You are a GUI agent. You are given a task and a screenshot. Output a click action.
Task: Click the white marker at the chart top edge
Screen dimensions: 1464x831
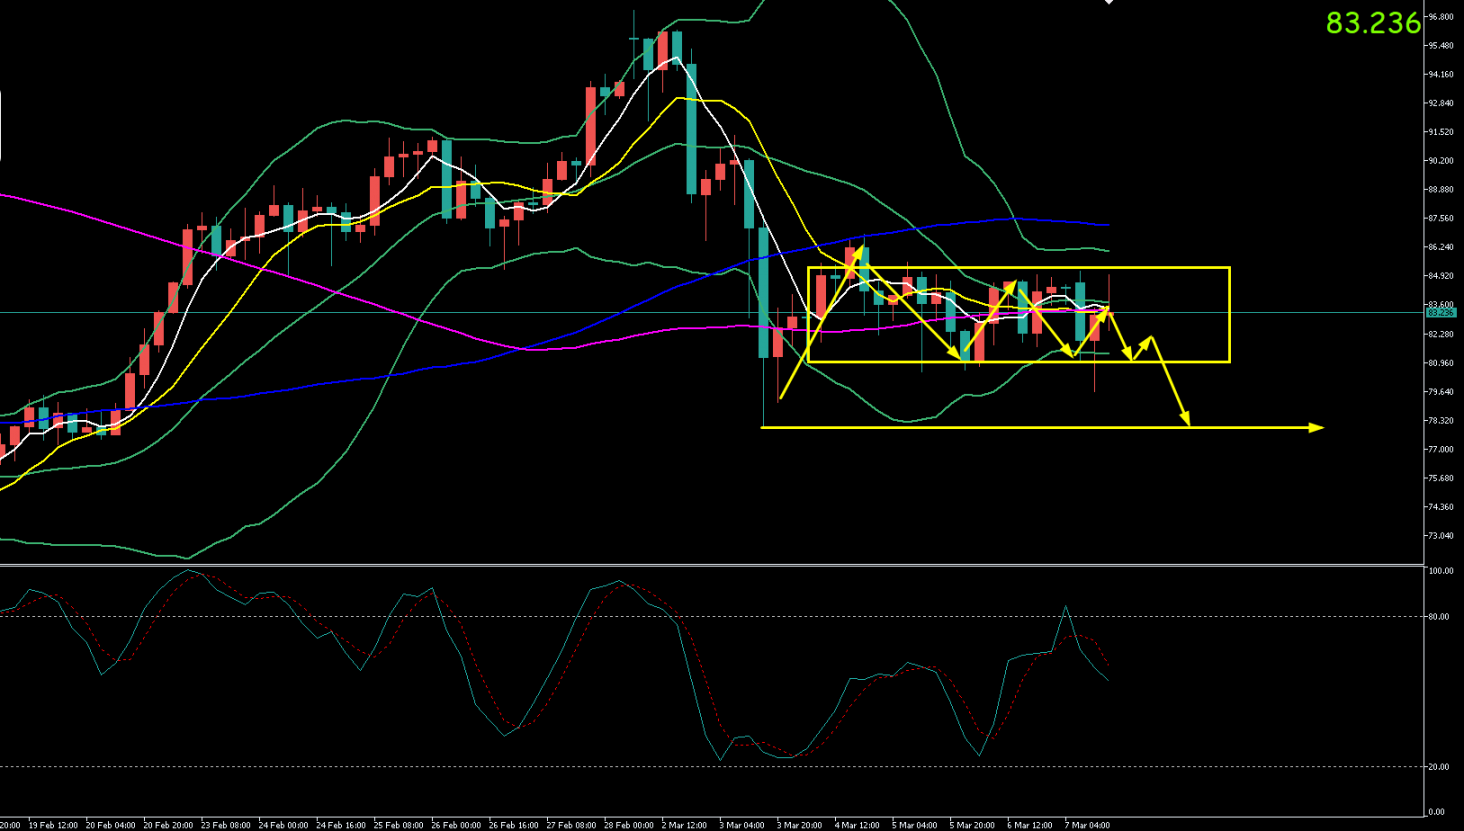(x=1109, y=3)
